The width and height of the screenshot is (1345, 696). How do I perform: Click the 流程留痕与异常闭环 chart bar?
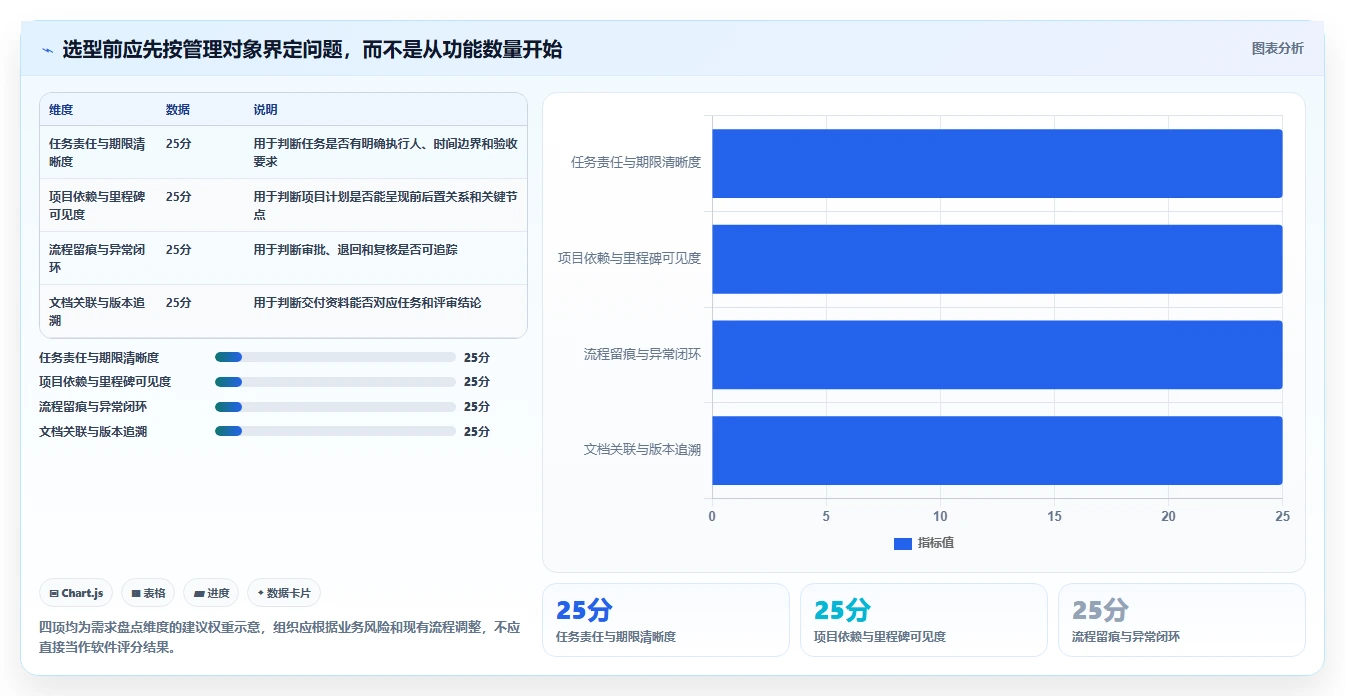pos(997,355)
